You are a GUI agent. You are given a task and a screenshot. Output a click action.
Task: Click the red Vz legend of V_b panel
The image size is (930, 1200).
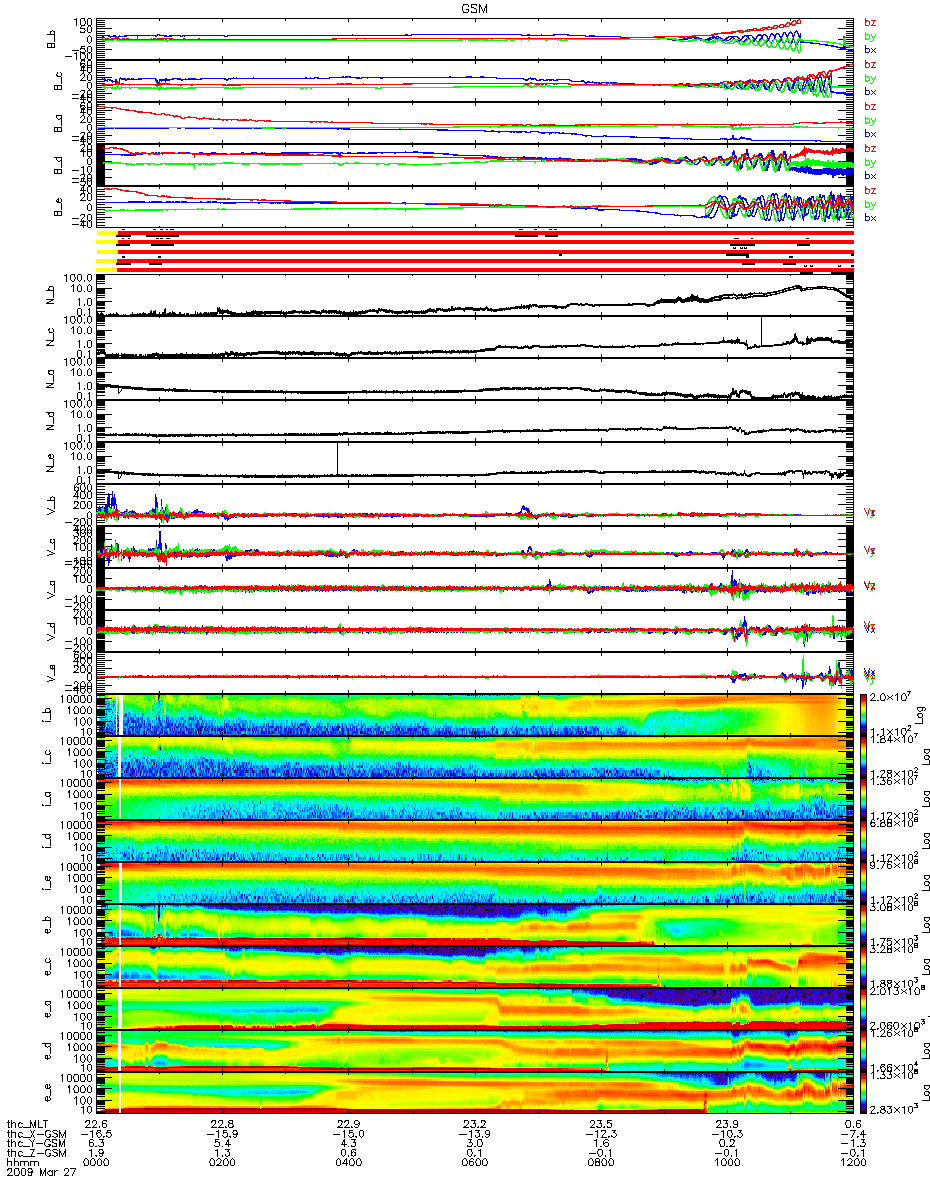[x=870, y=511]
